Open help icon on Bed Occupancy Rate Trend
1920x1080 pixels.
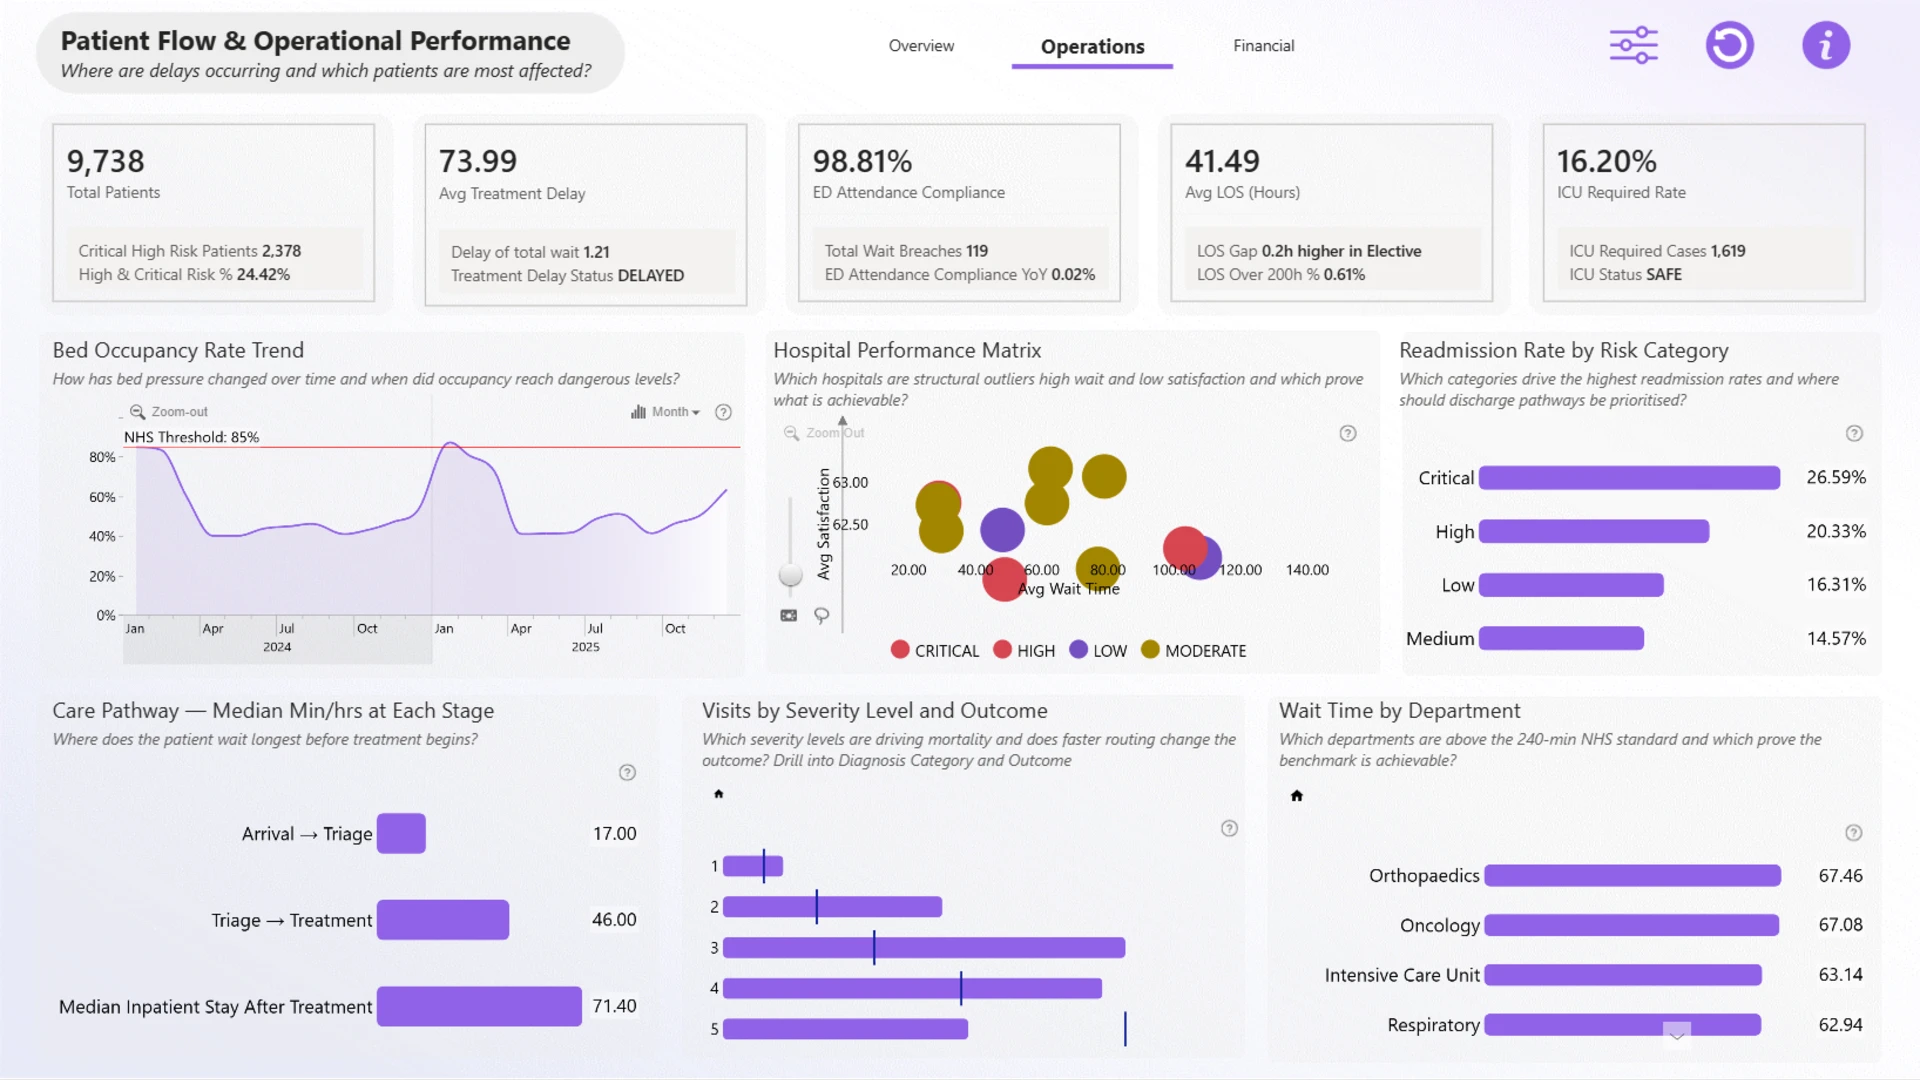(x=724, y=412)
